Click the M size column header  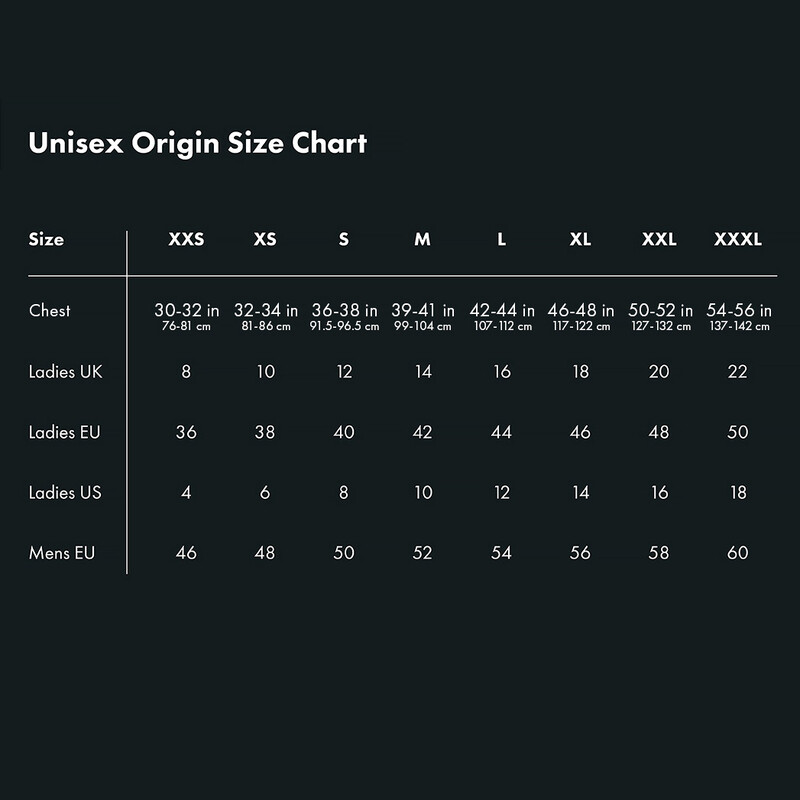[423, 240]
